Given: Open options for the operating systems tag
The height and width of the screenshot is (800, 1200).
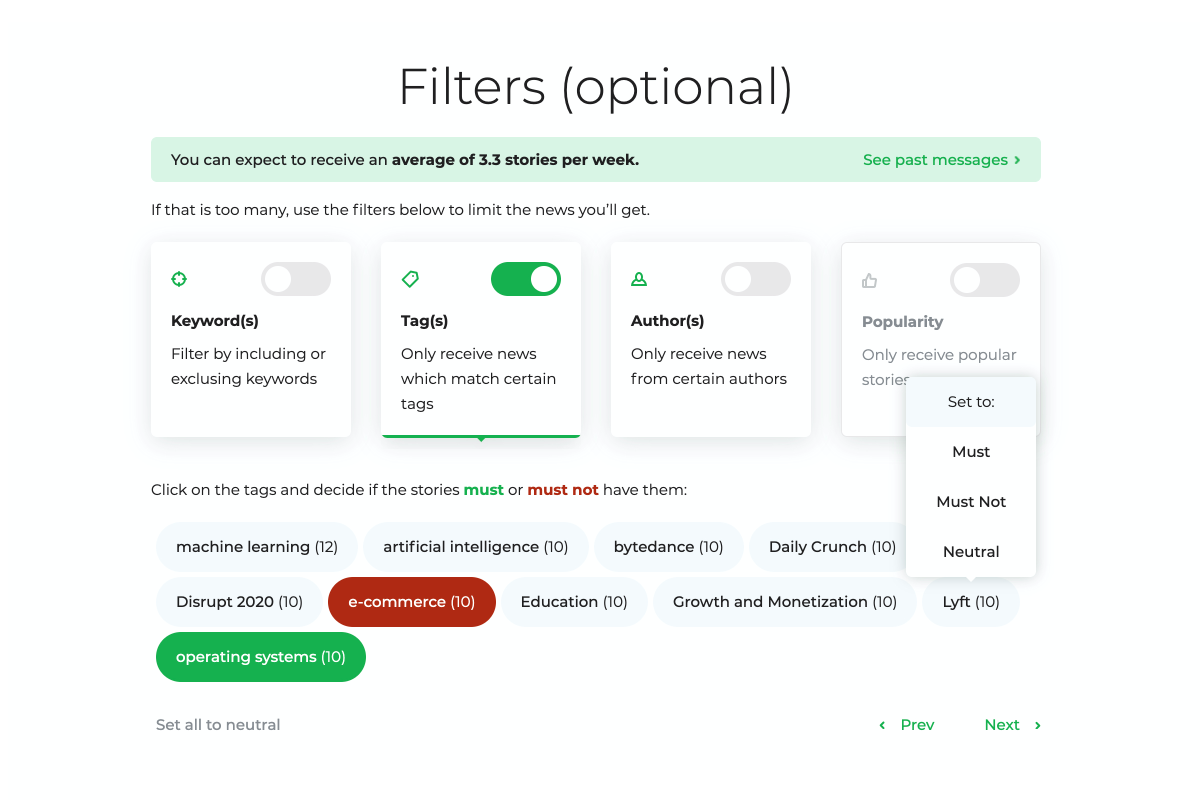Looking at the screenshot, I should click(260, 657).
